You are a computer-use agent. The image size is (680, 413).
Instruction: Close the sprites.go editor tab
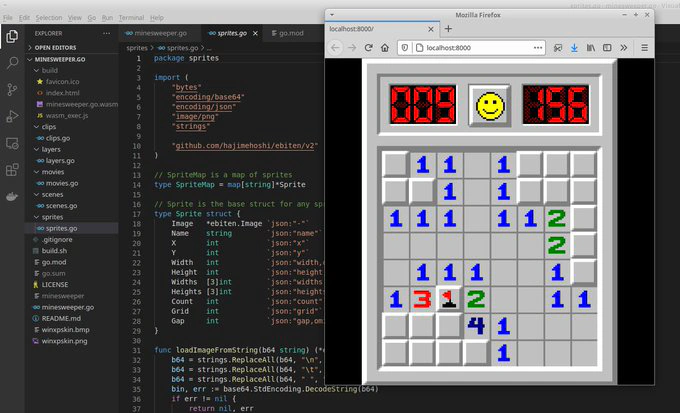[x=255, y=33]
